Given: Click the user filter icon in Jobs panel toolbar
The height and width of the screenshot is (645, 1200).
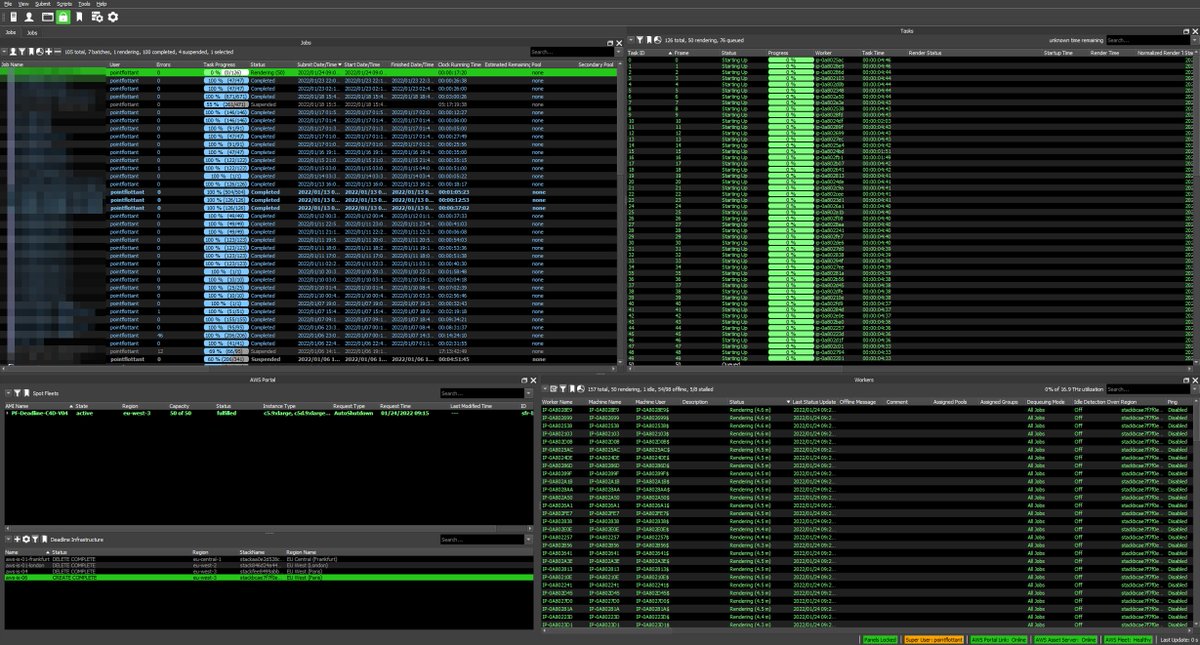Looking at the screenshot, I should click(x=13, y=52).
